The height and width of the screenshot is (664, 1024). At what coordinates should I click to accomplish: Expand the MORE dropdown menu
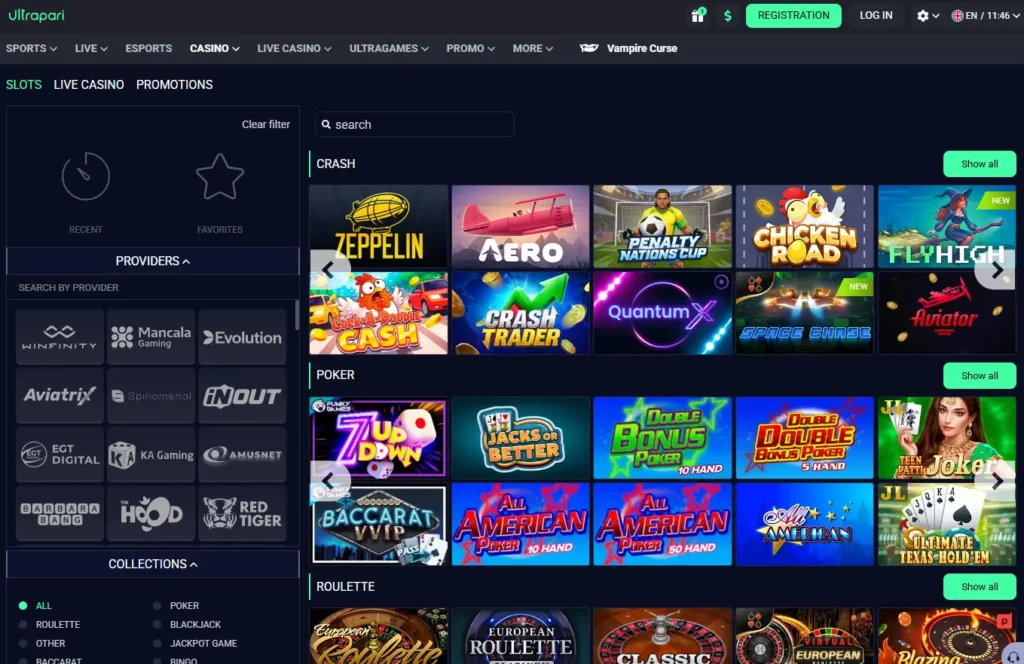point(532,48)
